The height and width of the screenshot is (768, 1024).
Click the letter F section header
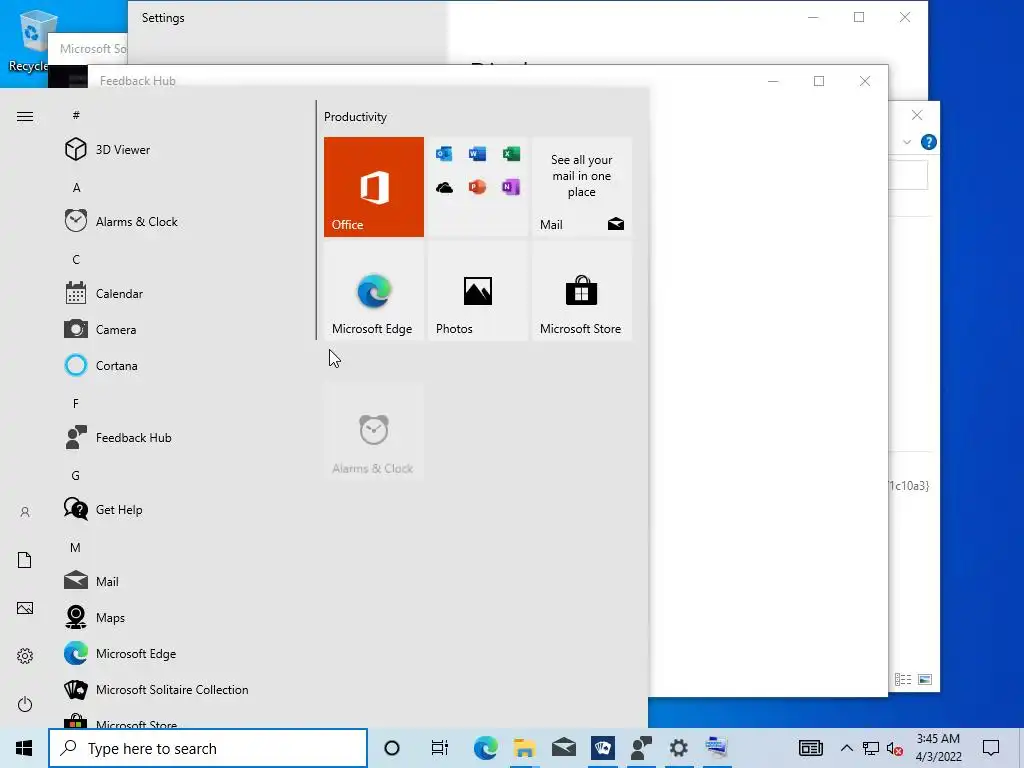point(76,404)
